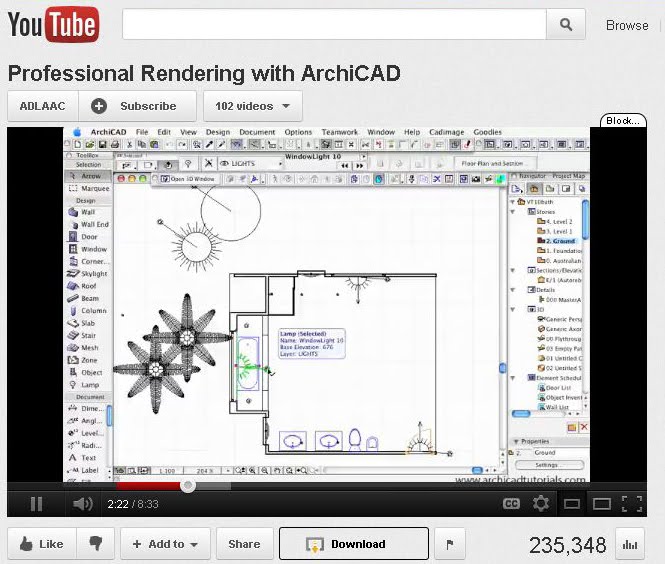Switch the player to small size
The height and width of the screenshot is (564, 665).
572,504
